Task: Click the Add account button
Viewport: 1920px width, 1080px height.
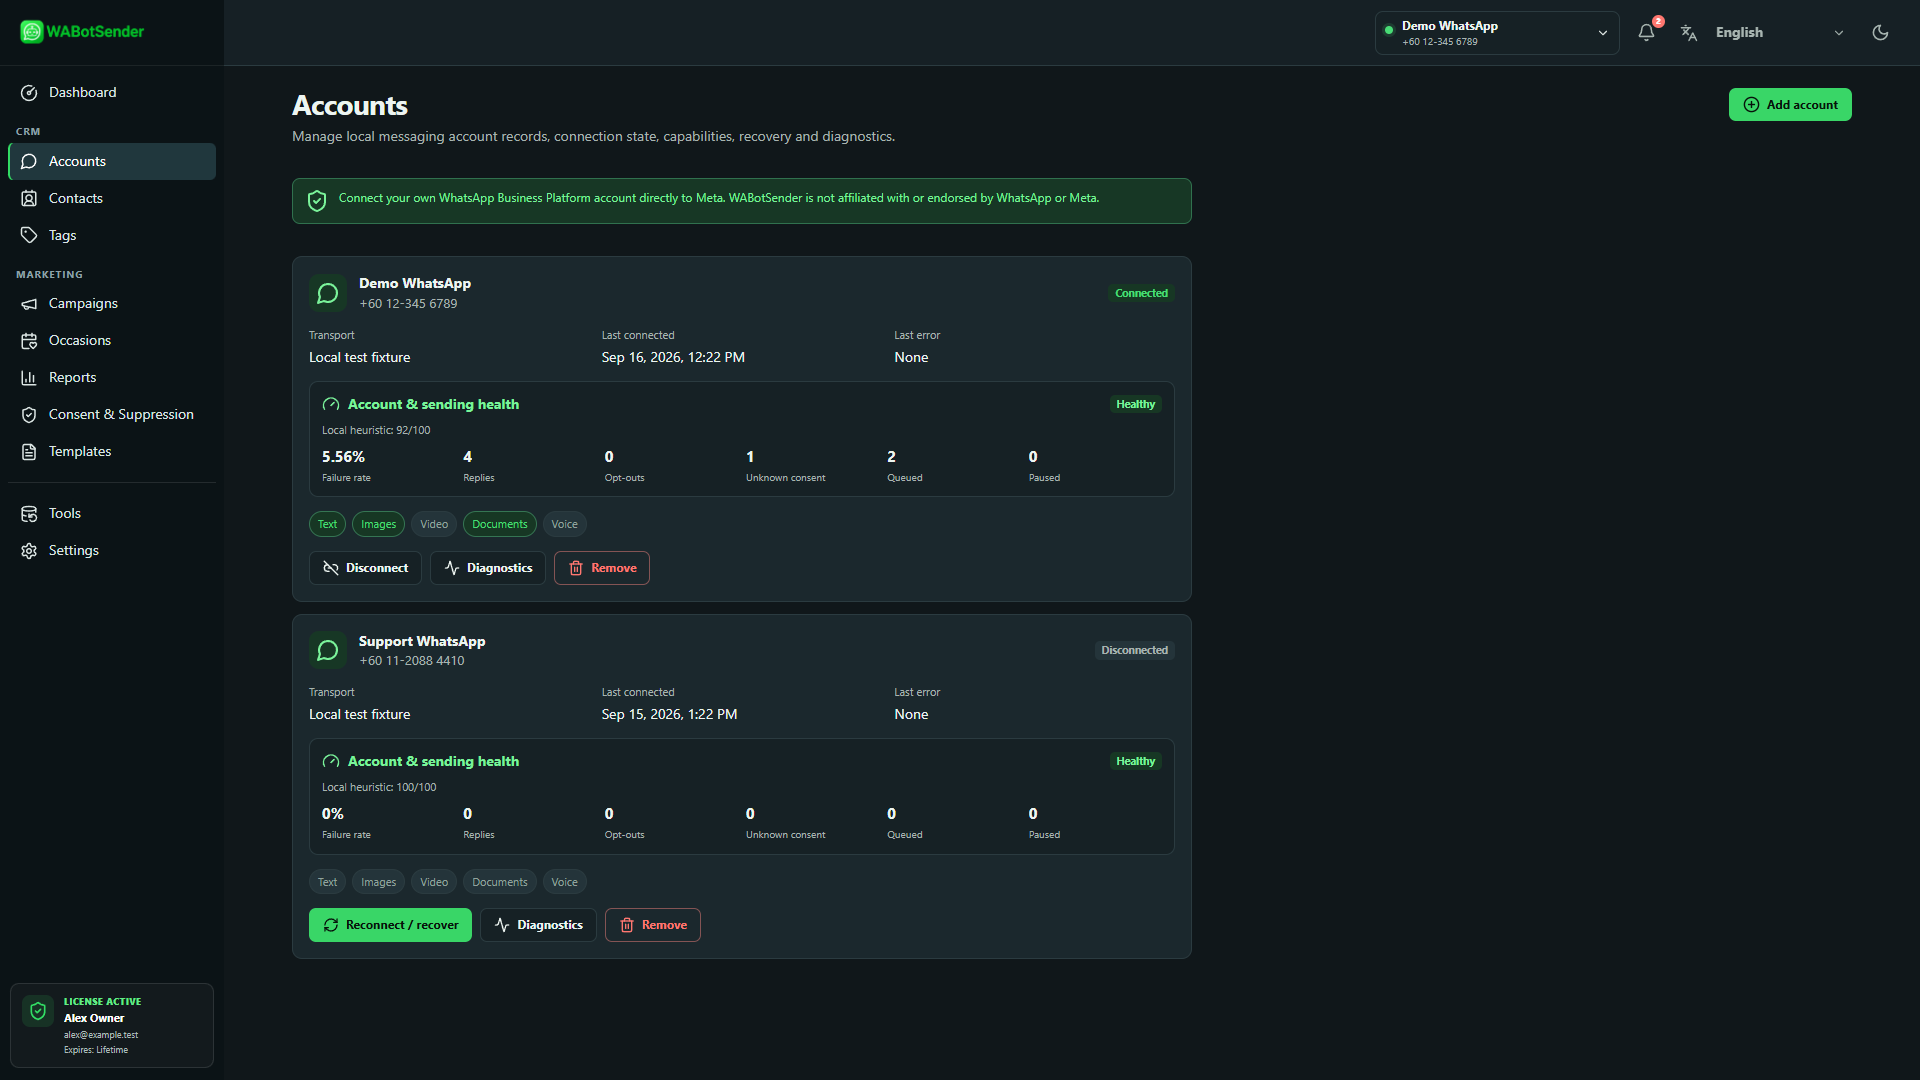Action: (x=1790, y=105)
